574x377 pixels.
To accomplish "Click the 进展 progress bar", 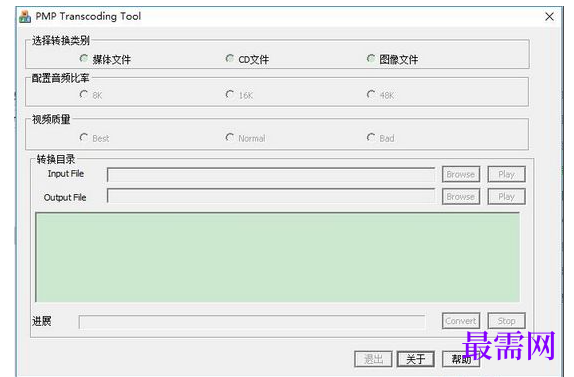I will (x=252, y=322).
